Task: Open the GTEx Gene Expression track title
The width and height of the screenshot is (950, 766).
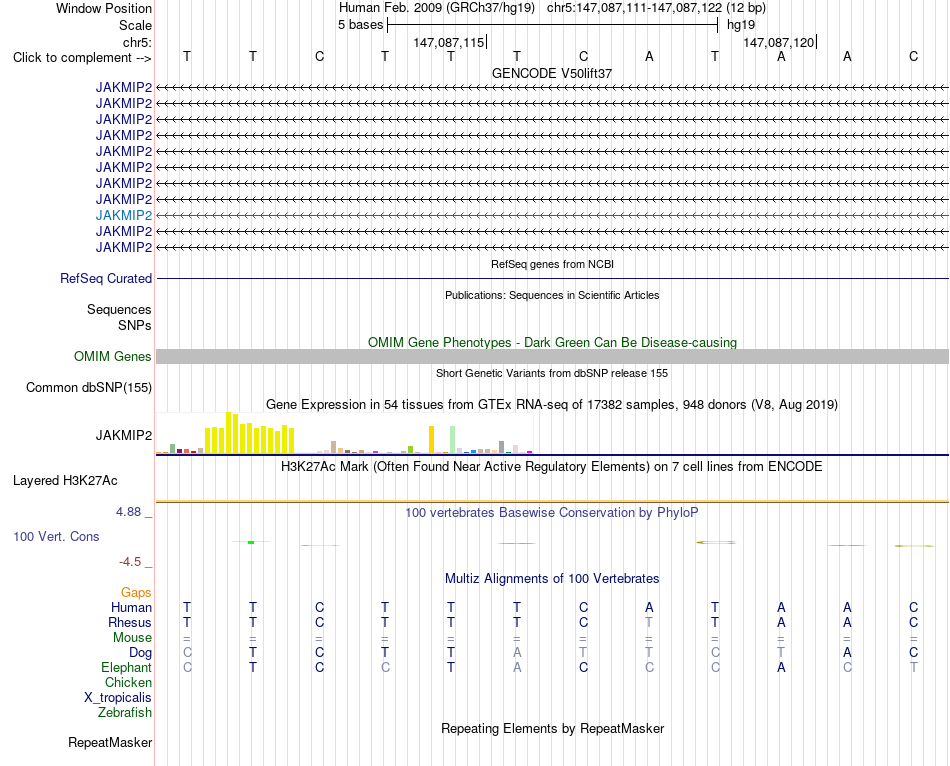Action: pos(552,404)
